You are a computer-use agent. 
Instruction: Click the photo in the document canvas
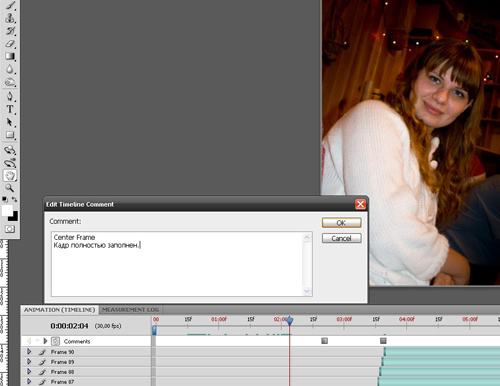[x=411, y=143]
